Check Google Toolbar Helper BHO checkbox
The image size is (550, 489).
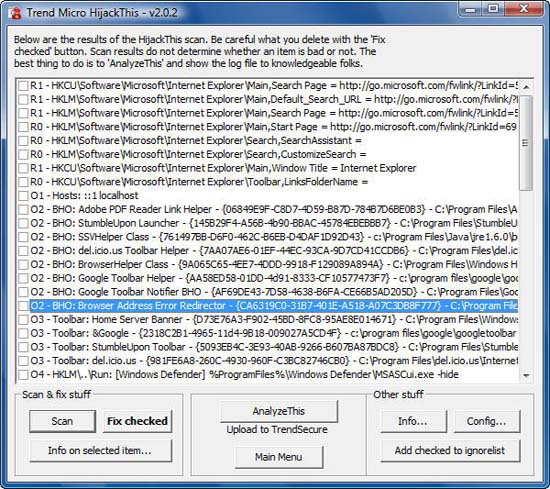pos(23,278)
